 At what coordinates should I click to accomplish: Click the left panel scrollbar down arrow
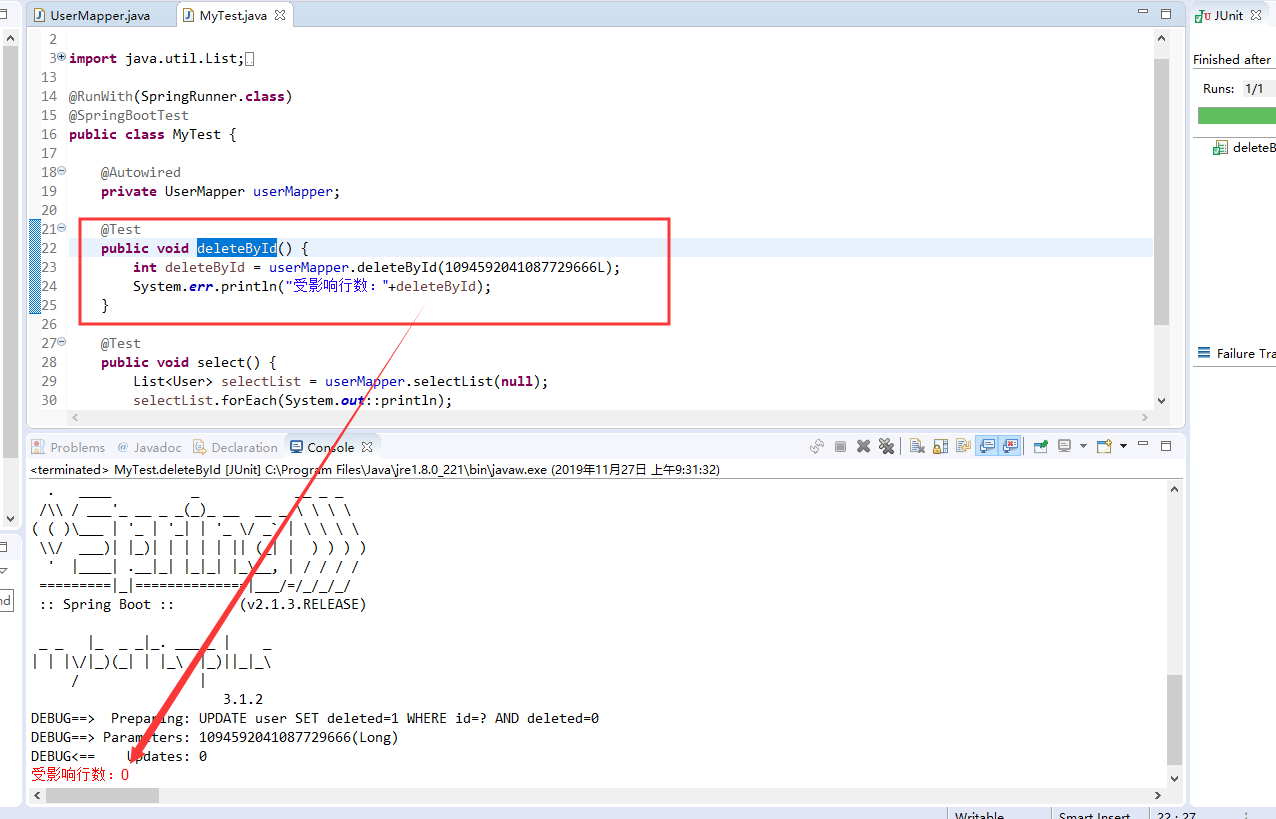tap(10, 519)
